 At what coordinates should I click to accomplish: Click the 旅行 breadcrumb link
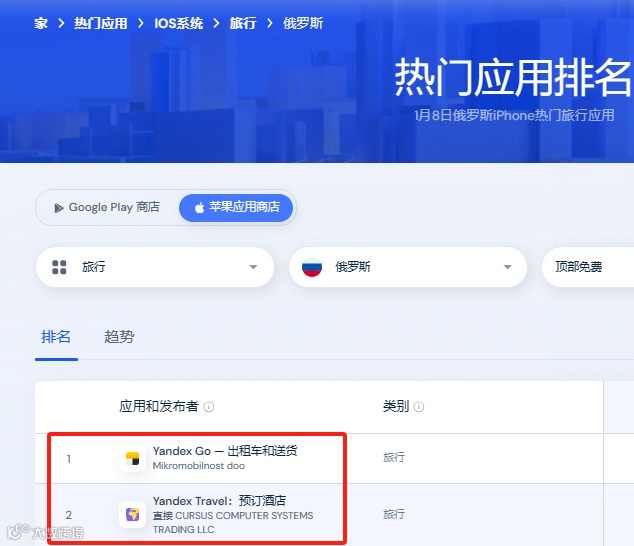(x=243, y=23)
